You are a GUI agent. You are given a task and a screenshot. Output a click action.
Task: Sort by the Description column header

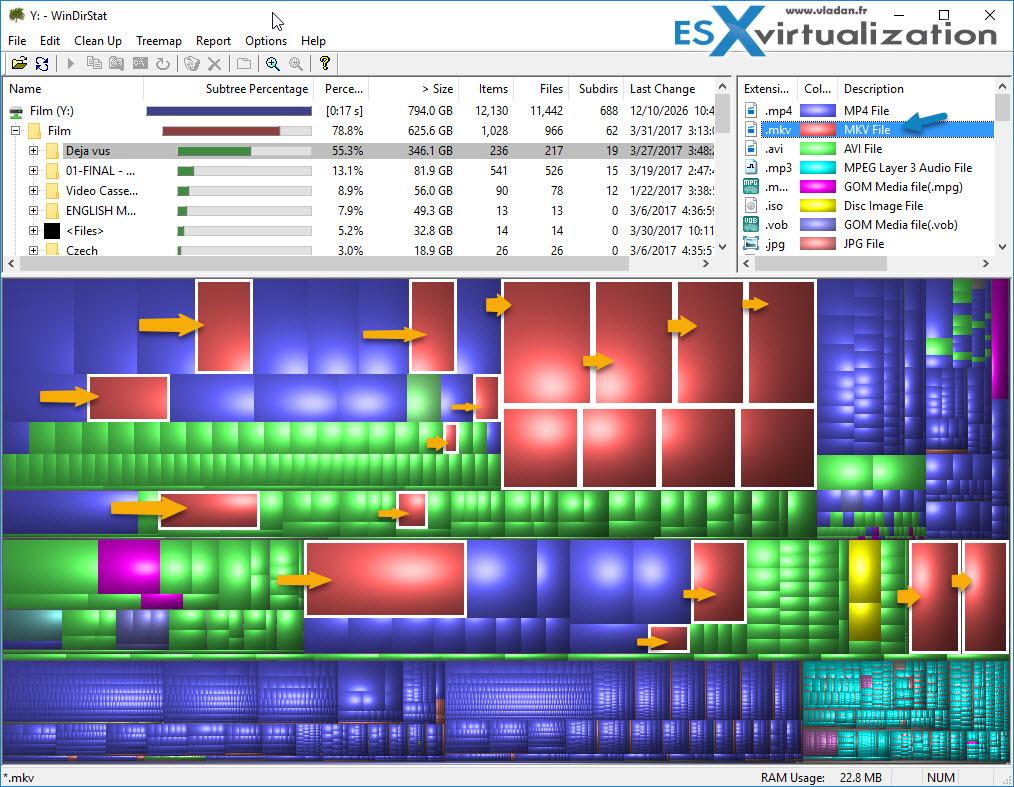pyautogui.click(x=915, y=89)
